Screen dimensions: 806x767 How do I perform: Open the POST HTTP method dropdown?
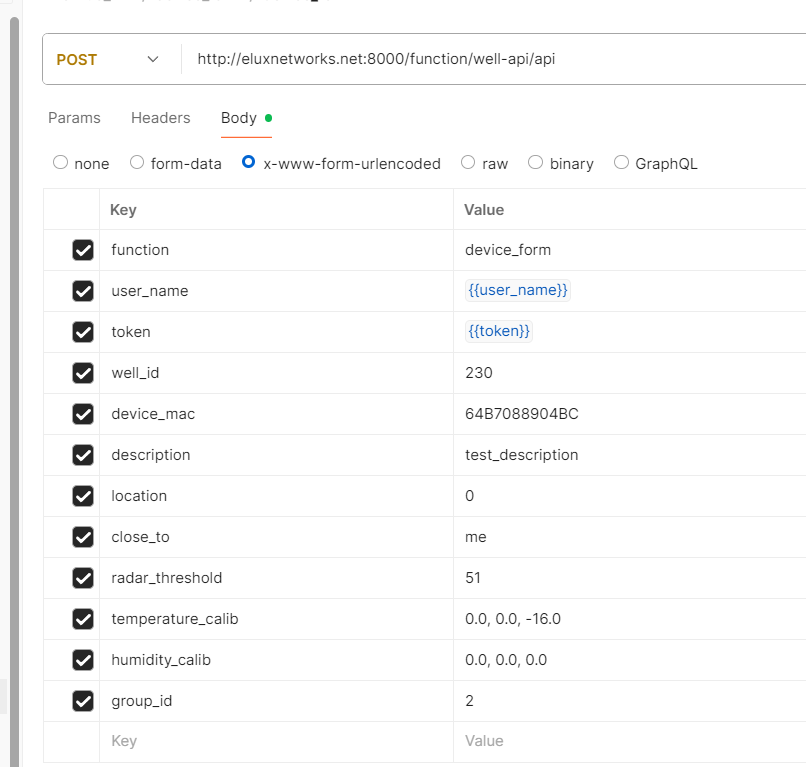pos(108,60)
